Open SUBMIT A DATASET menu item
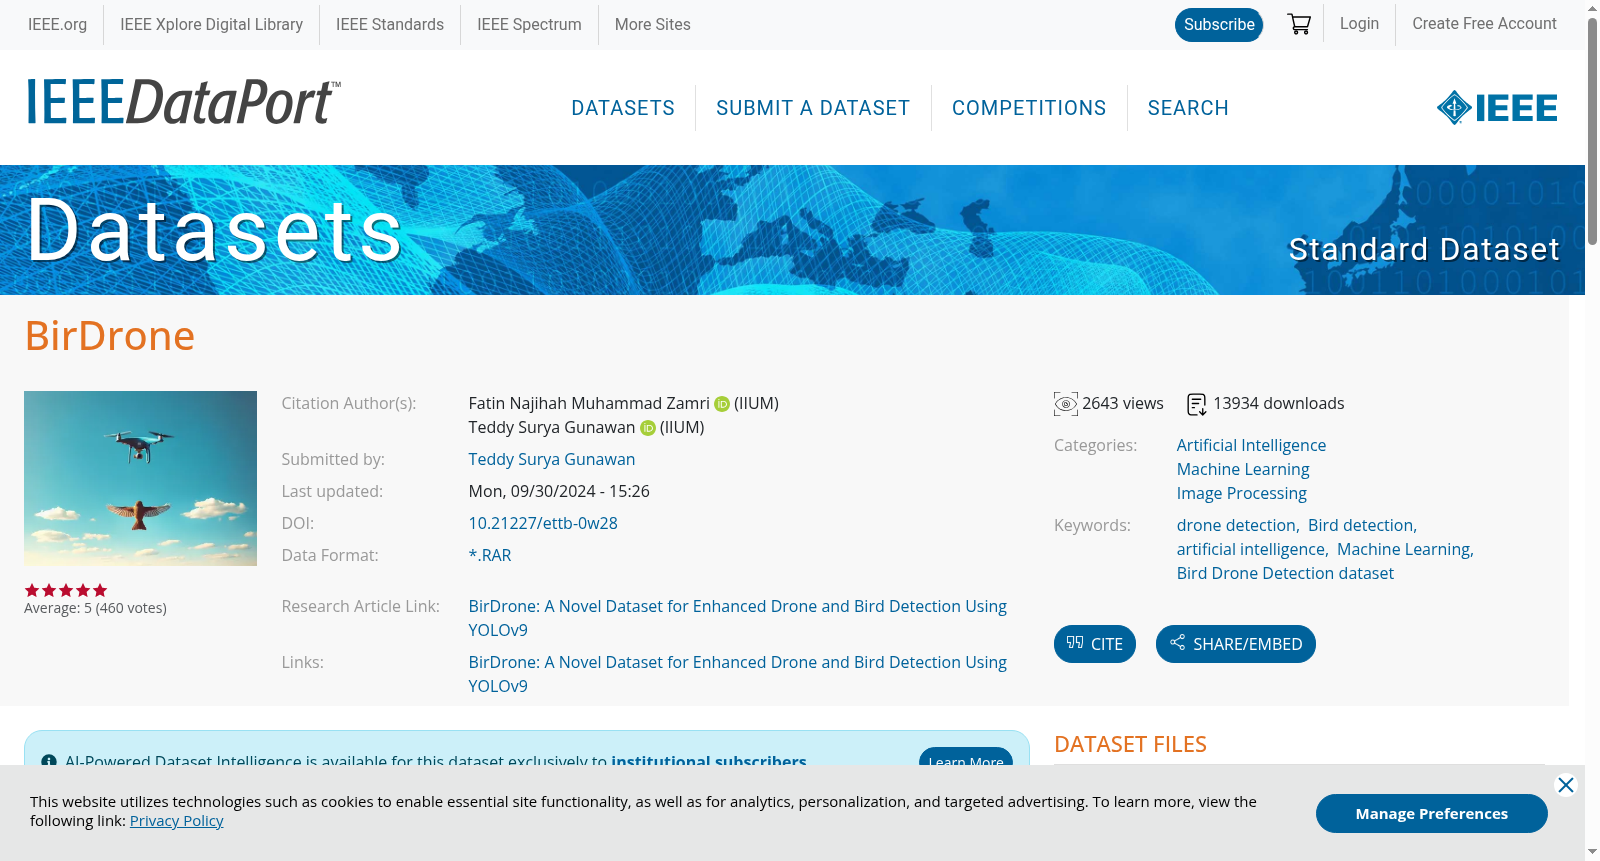 click(813, 108)
